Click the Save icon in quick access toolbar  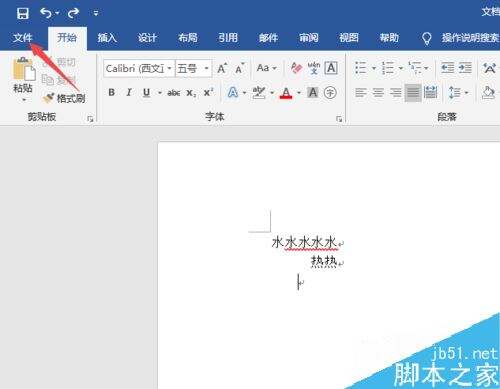[x=23, y=13]
